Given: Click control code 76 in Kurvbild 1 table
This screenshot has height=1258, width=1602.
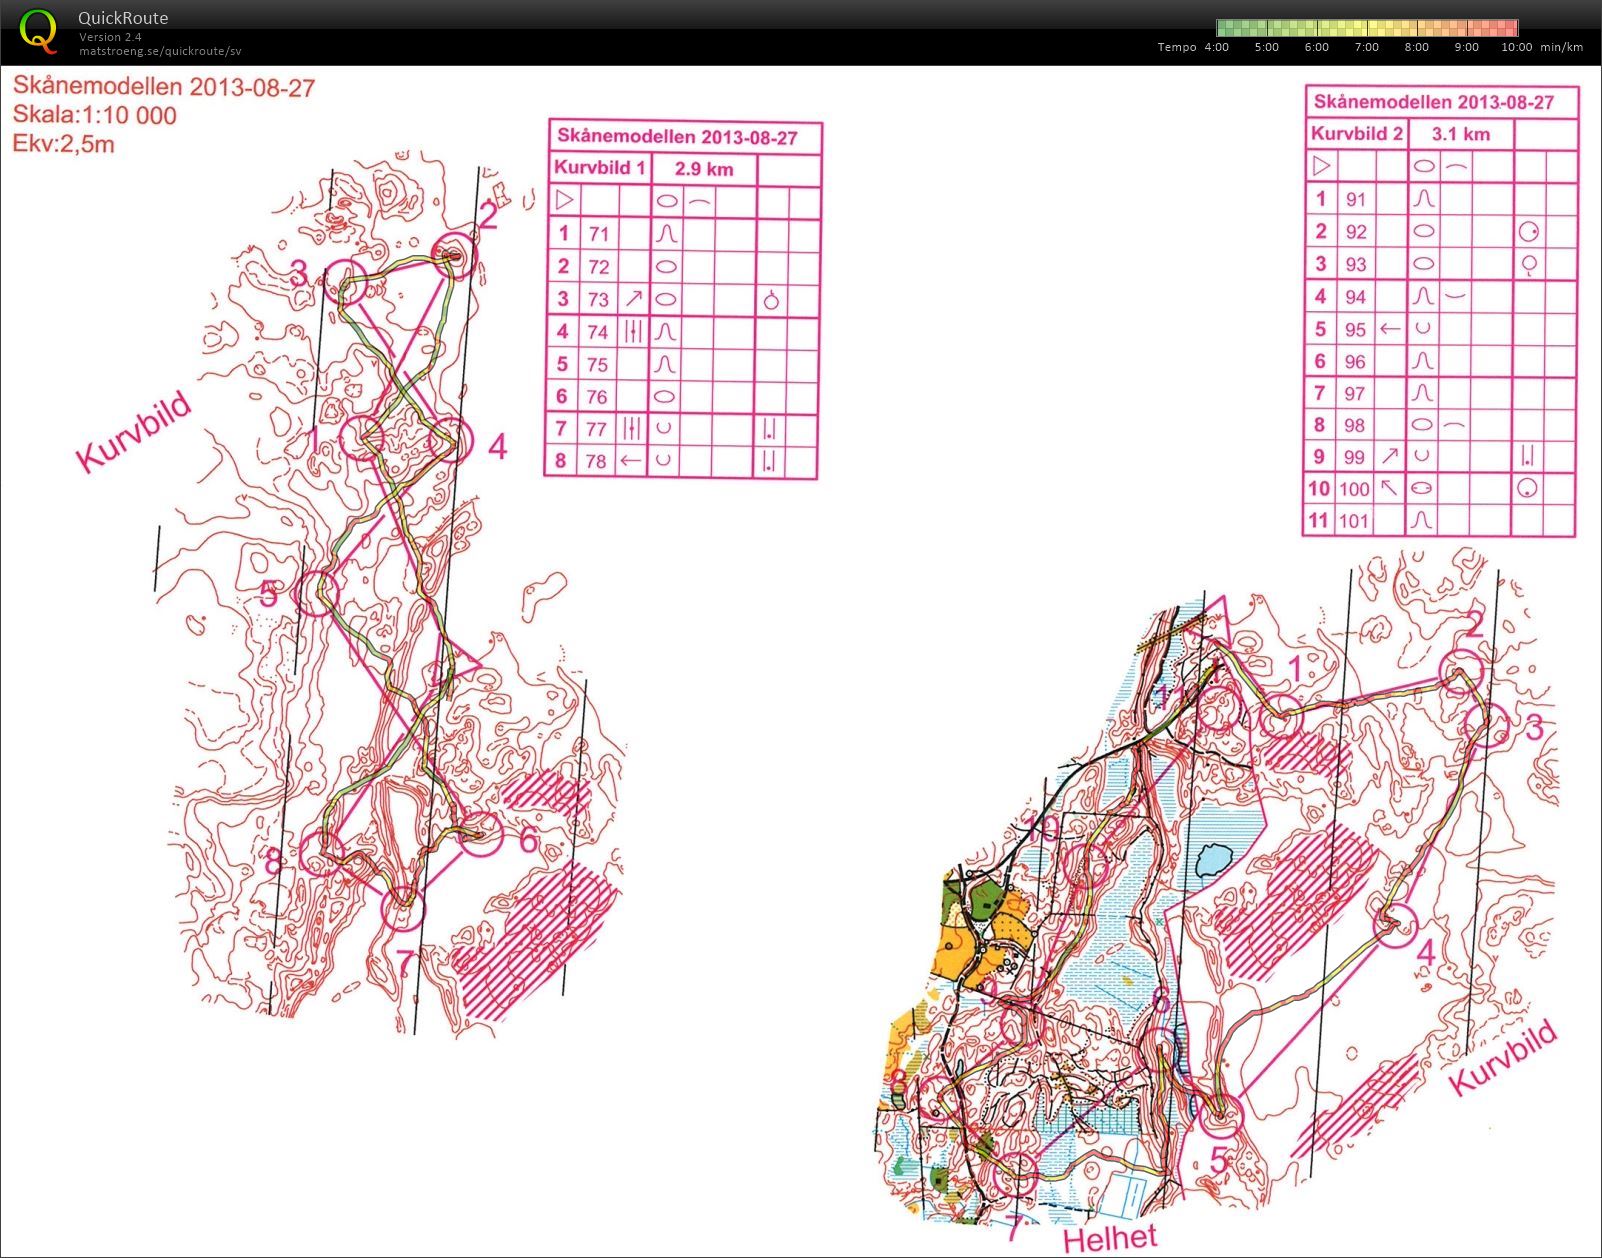Looking at the screenshot, I should [x=598, y=396].
